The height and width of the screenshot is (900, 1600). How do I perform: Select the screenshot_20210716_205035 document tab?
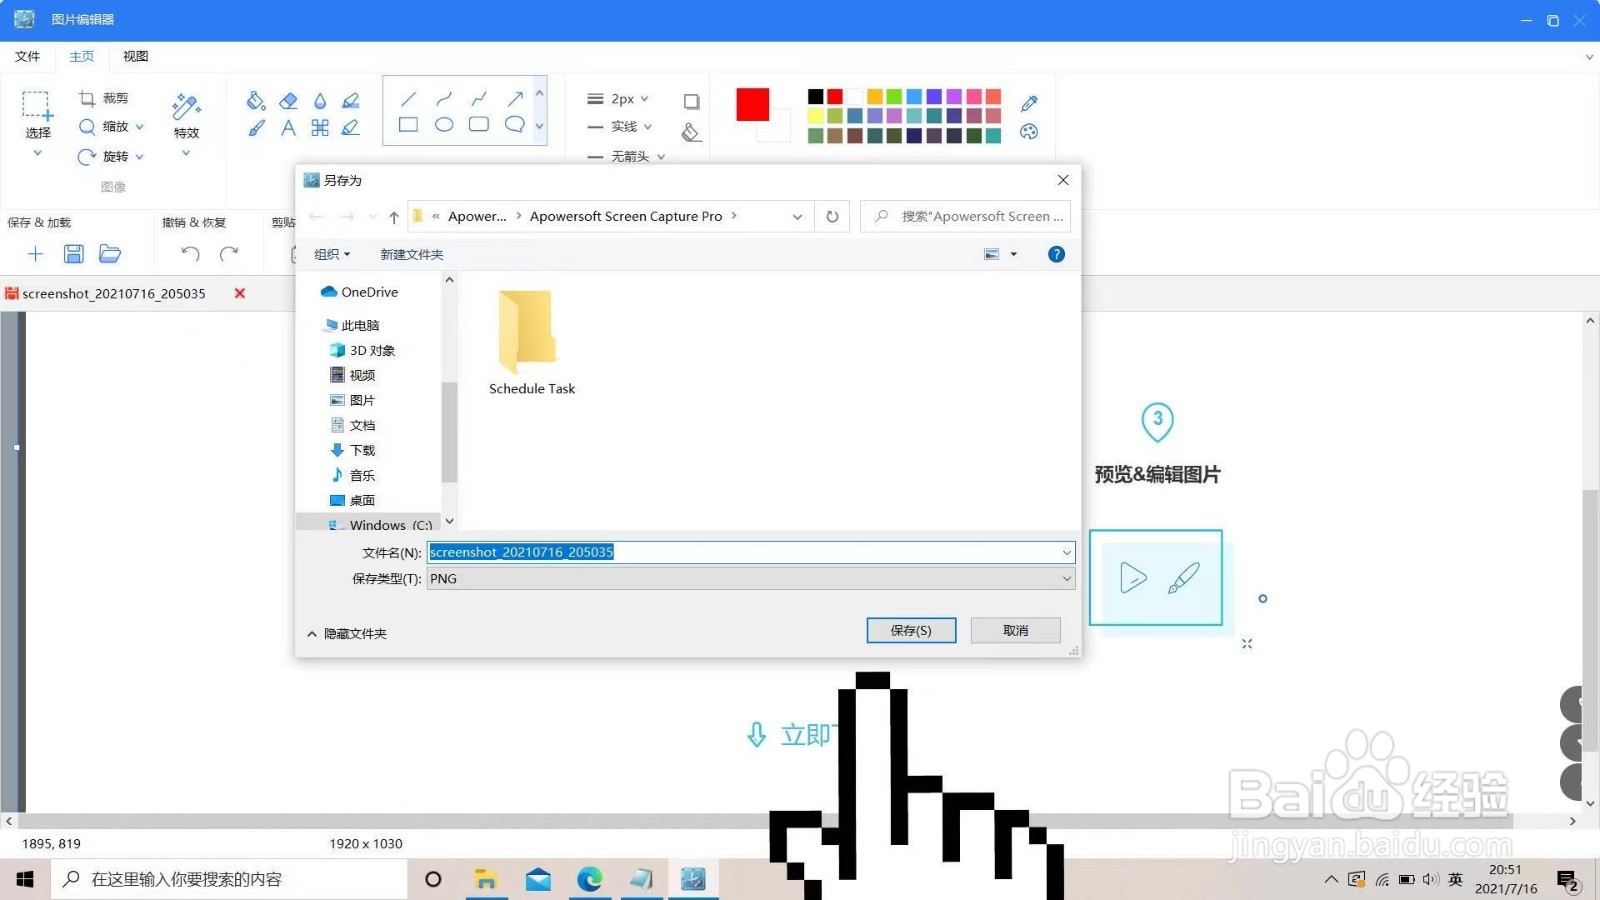tap(114, 294)
